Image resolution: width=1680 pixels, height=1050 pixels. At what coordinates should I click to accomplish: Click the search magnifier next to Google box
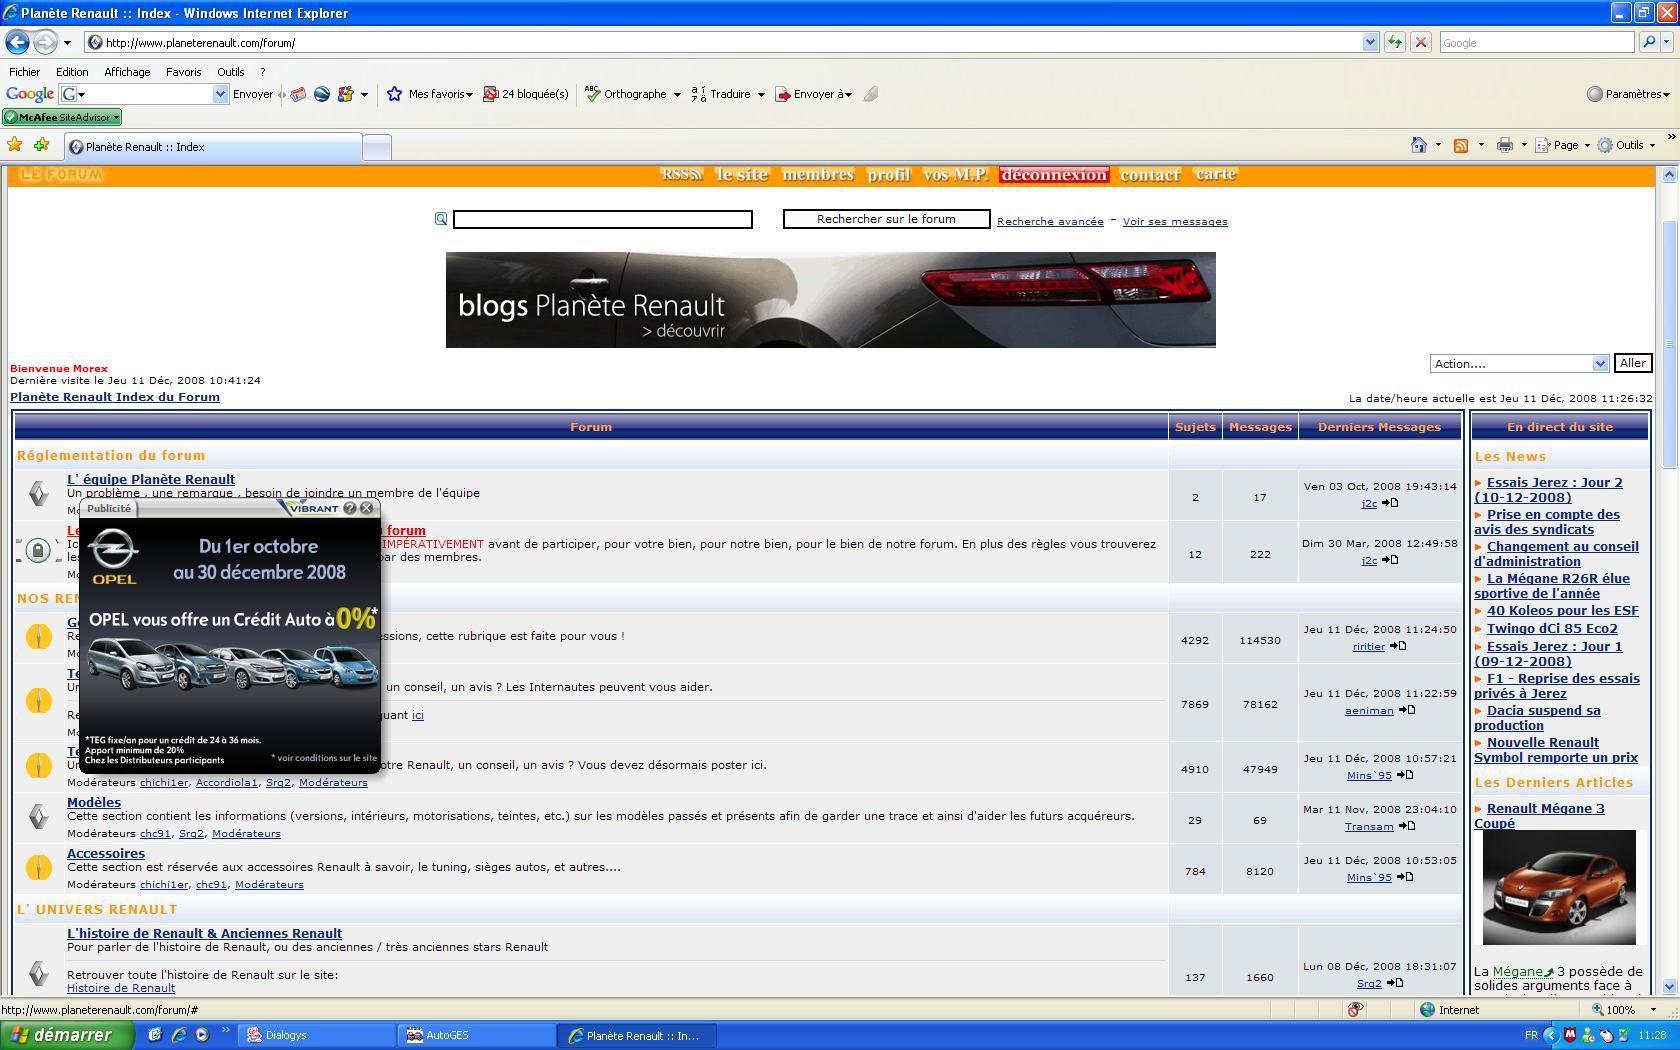tap(1649, 42)
